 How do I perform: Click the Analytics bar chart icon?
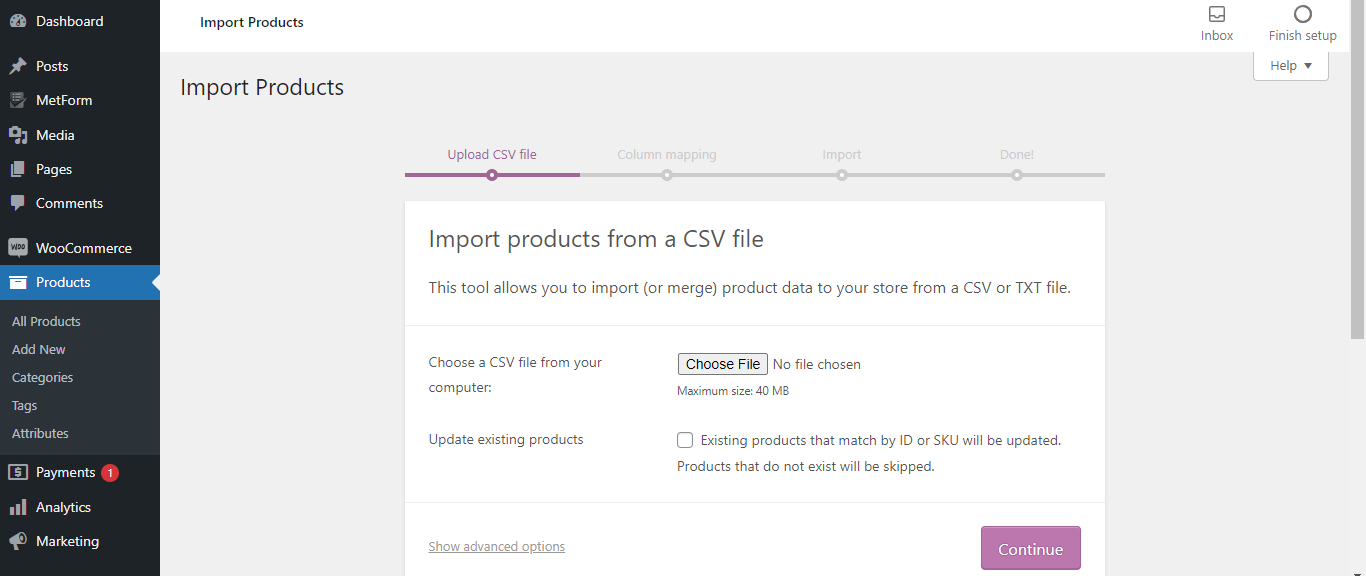[18, 507]
